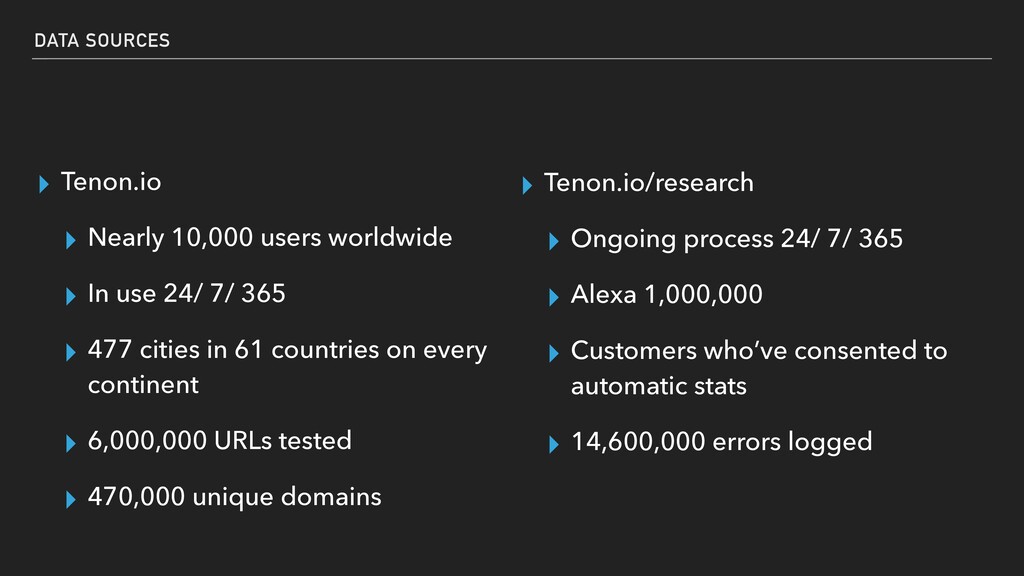The width and height of the screenshot is (1024, 576).
Task: Click the 470,000 unique domains text
Action: pos(234,498)
